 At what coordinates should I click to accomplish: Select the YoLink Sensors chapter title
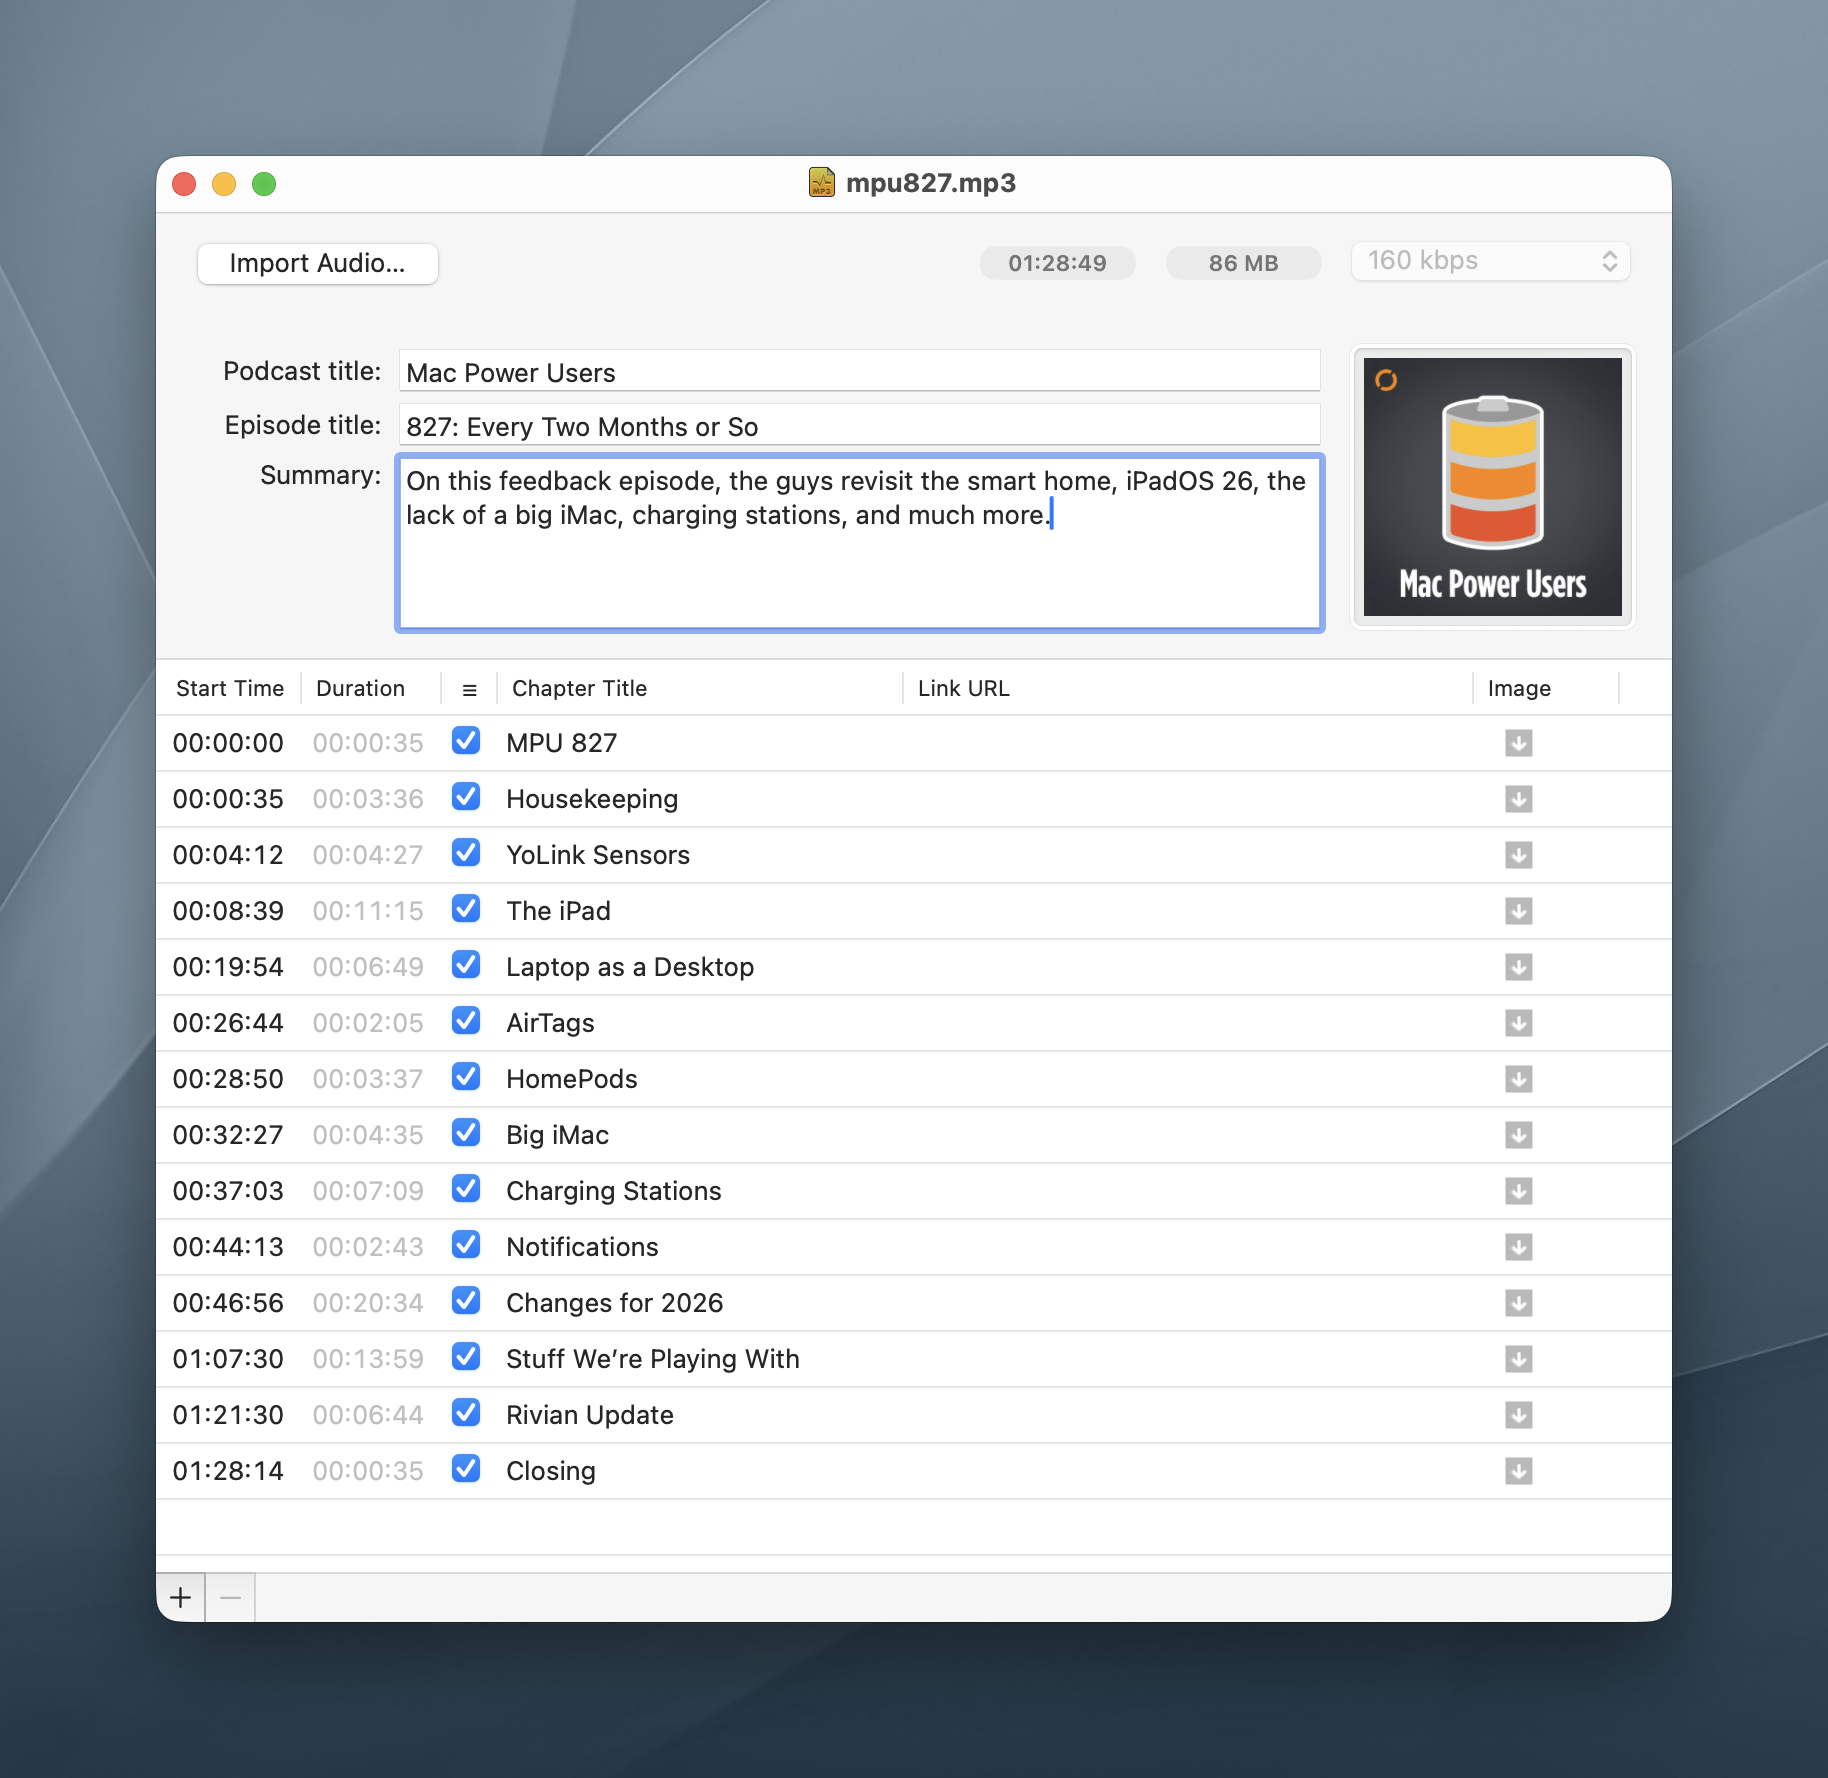598,855
